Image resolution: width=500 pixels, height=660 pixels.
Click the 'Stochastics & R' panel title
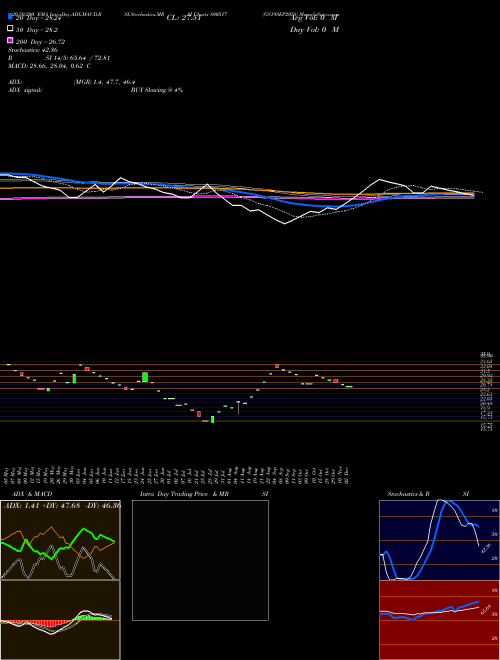(408, 494)
